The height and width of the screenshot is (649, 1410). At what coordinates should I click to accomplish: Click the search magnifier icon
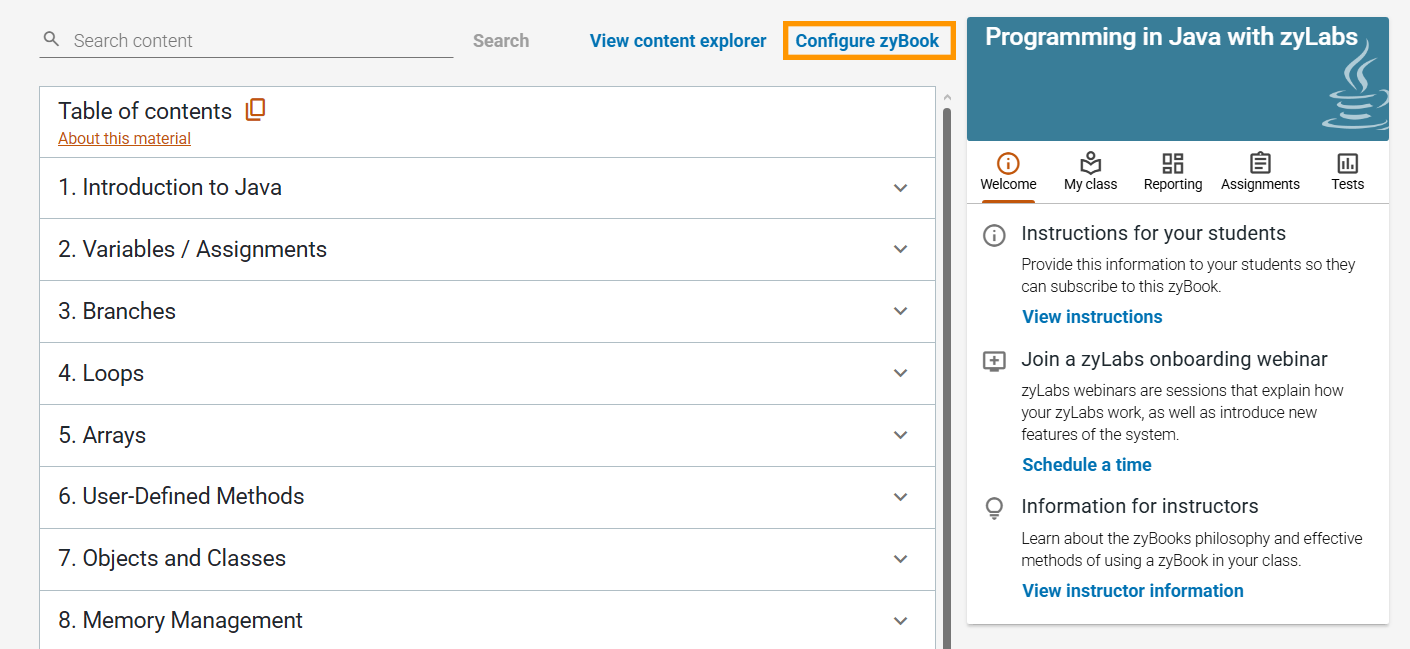click(x=52, y=40)
